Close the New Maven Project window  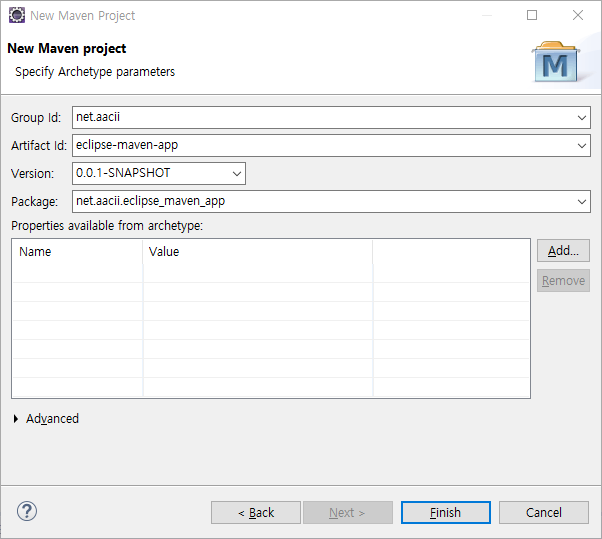578,15
